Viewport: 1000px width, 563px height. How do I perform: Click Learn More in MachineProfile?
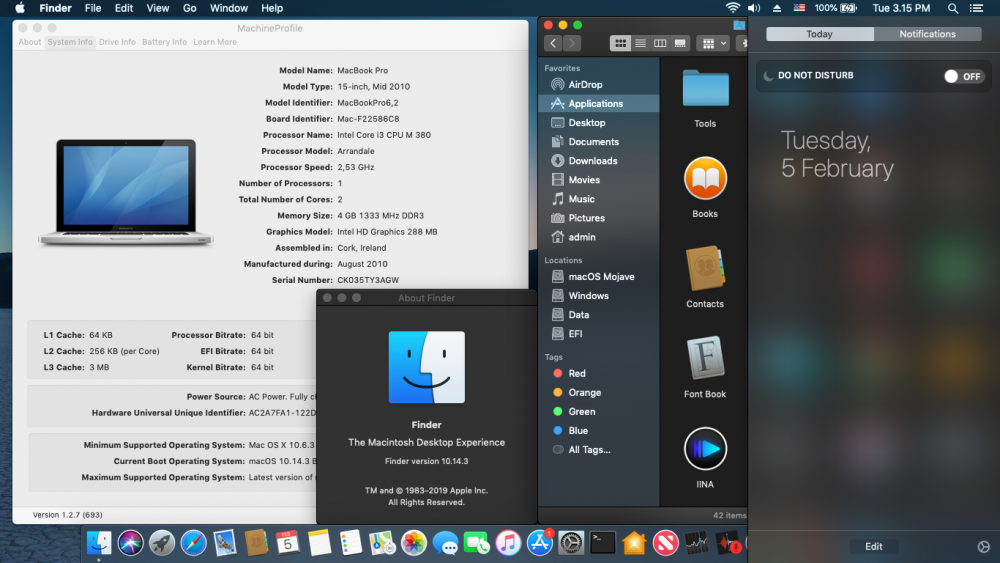[215, 42]
